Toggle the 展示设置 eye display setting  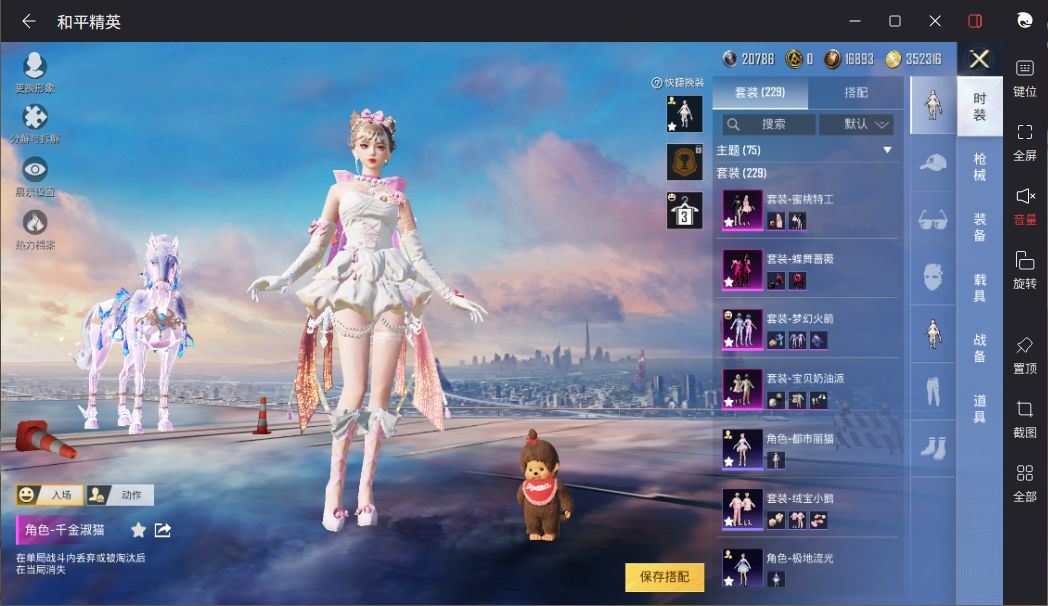click(34, 170)
